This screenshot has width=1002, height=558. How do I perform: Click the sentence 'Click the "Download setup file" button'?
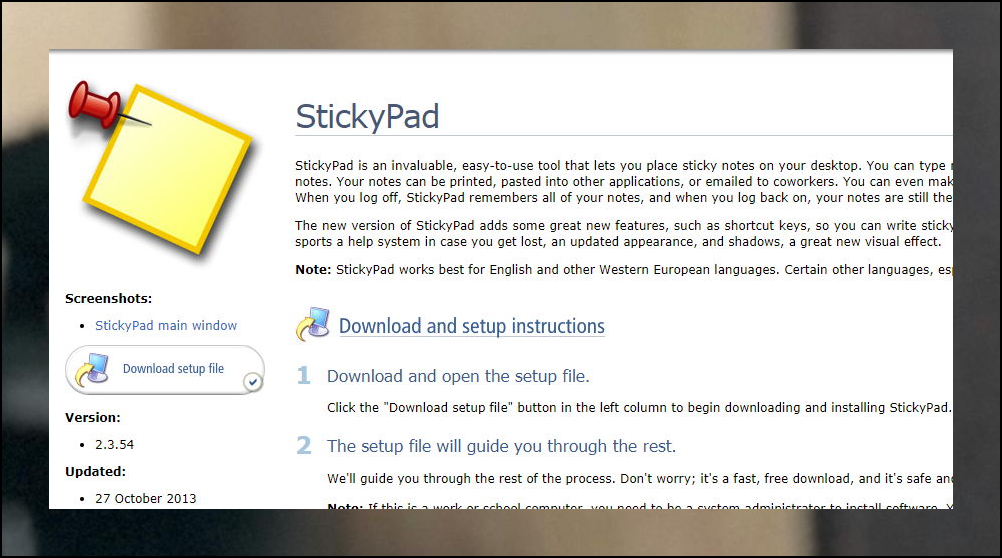click(639, 408)
